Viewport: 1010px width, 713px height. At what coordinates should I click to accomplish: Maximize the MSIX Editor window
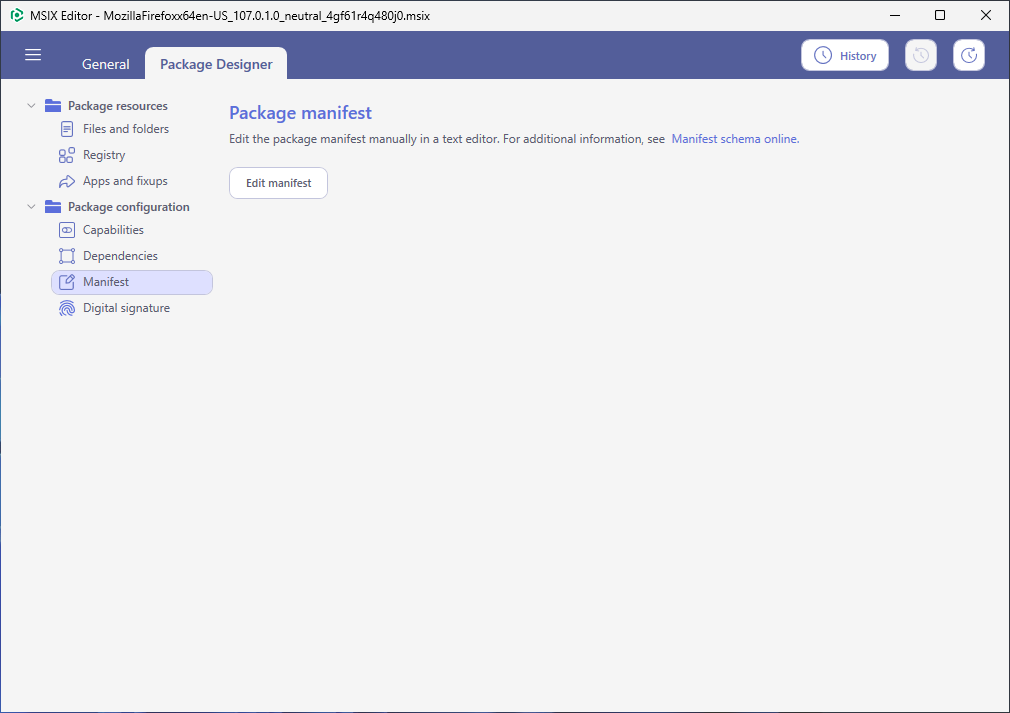click(x=940, y=15)
